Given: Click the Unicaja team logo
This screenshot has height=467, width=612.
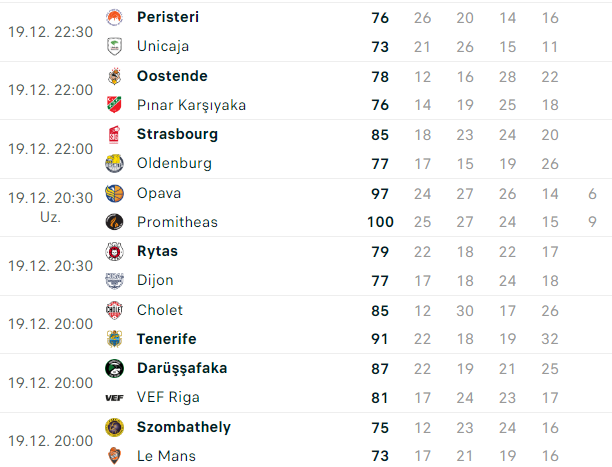Looking at the screenshot, I should click(114, 46).
